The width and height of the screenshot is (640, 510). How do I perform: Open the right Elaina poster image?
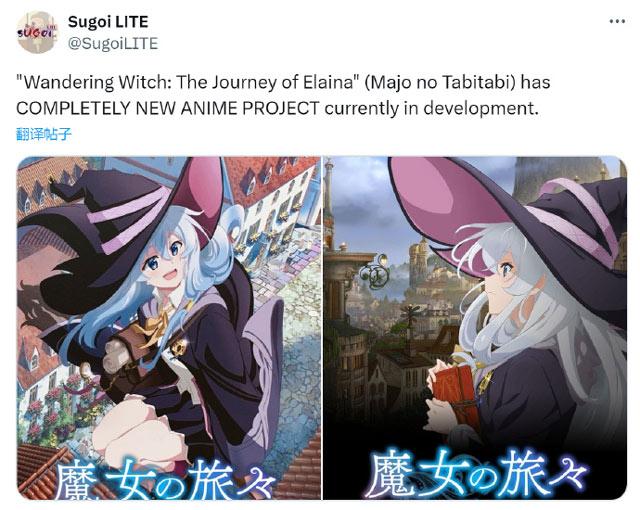[x=475, y=328]
